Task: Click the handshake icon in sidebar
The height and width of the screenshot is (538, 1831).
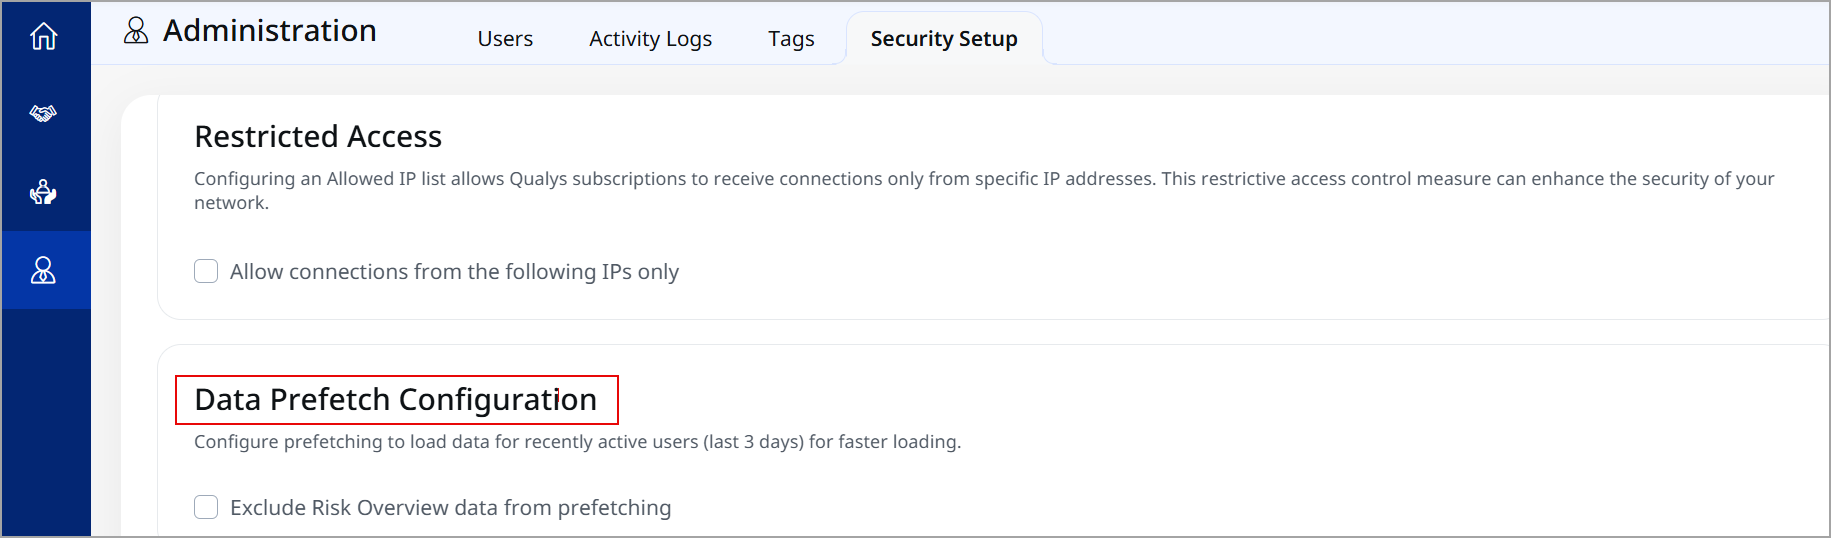Action: 44,113
